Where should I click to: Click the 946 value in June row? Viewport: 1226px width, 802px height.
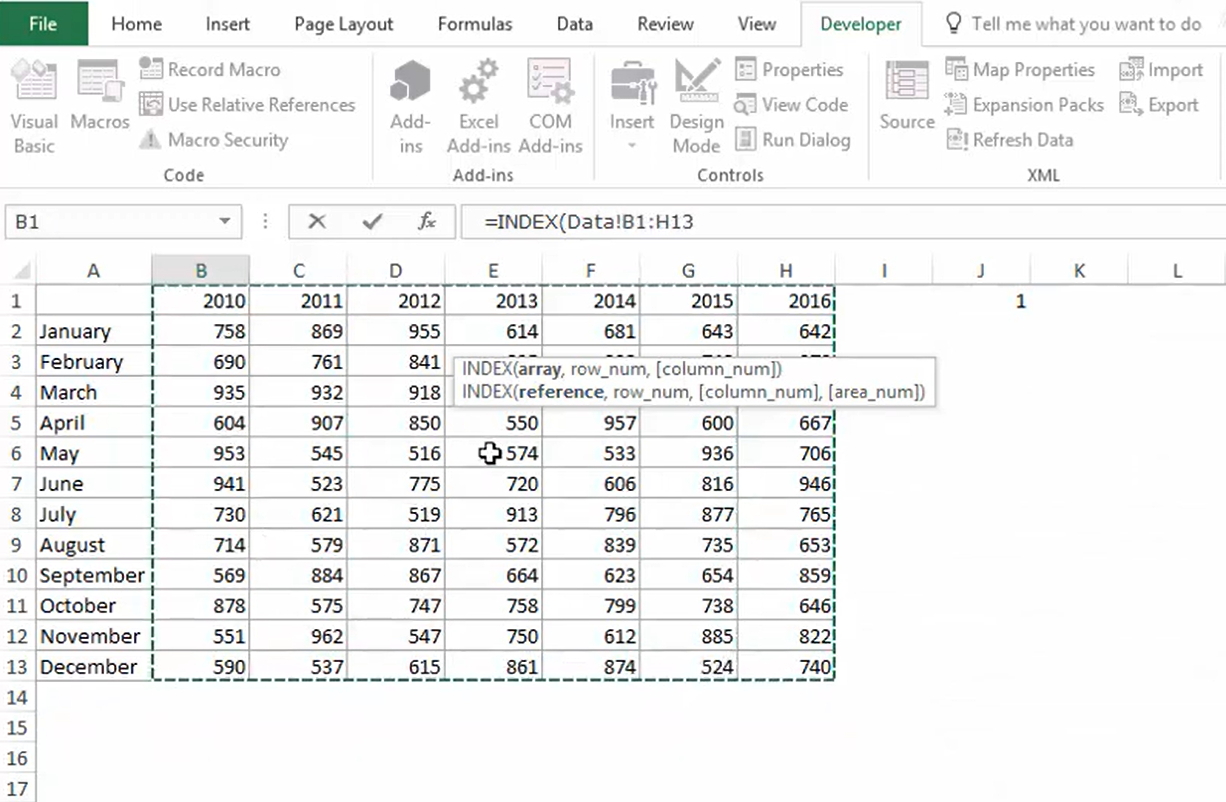coord(786,484)
